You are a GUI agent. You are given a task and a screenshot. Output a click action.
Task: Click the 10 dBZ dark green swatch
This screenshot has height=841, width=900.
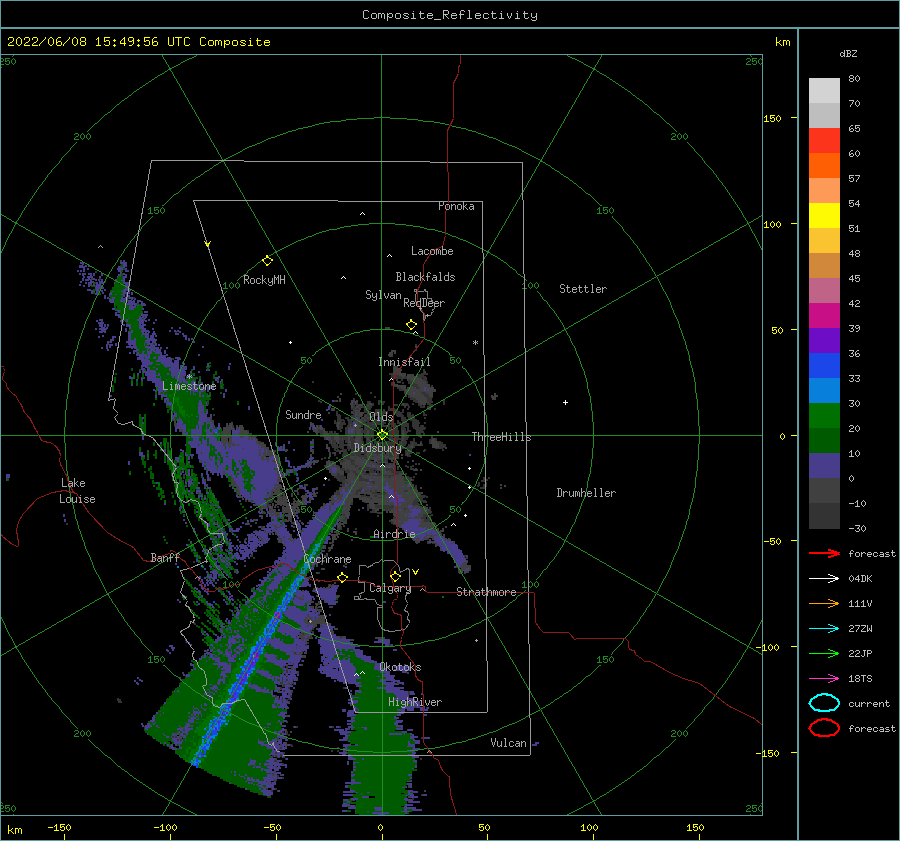point(824,440)
